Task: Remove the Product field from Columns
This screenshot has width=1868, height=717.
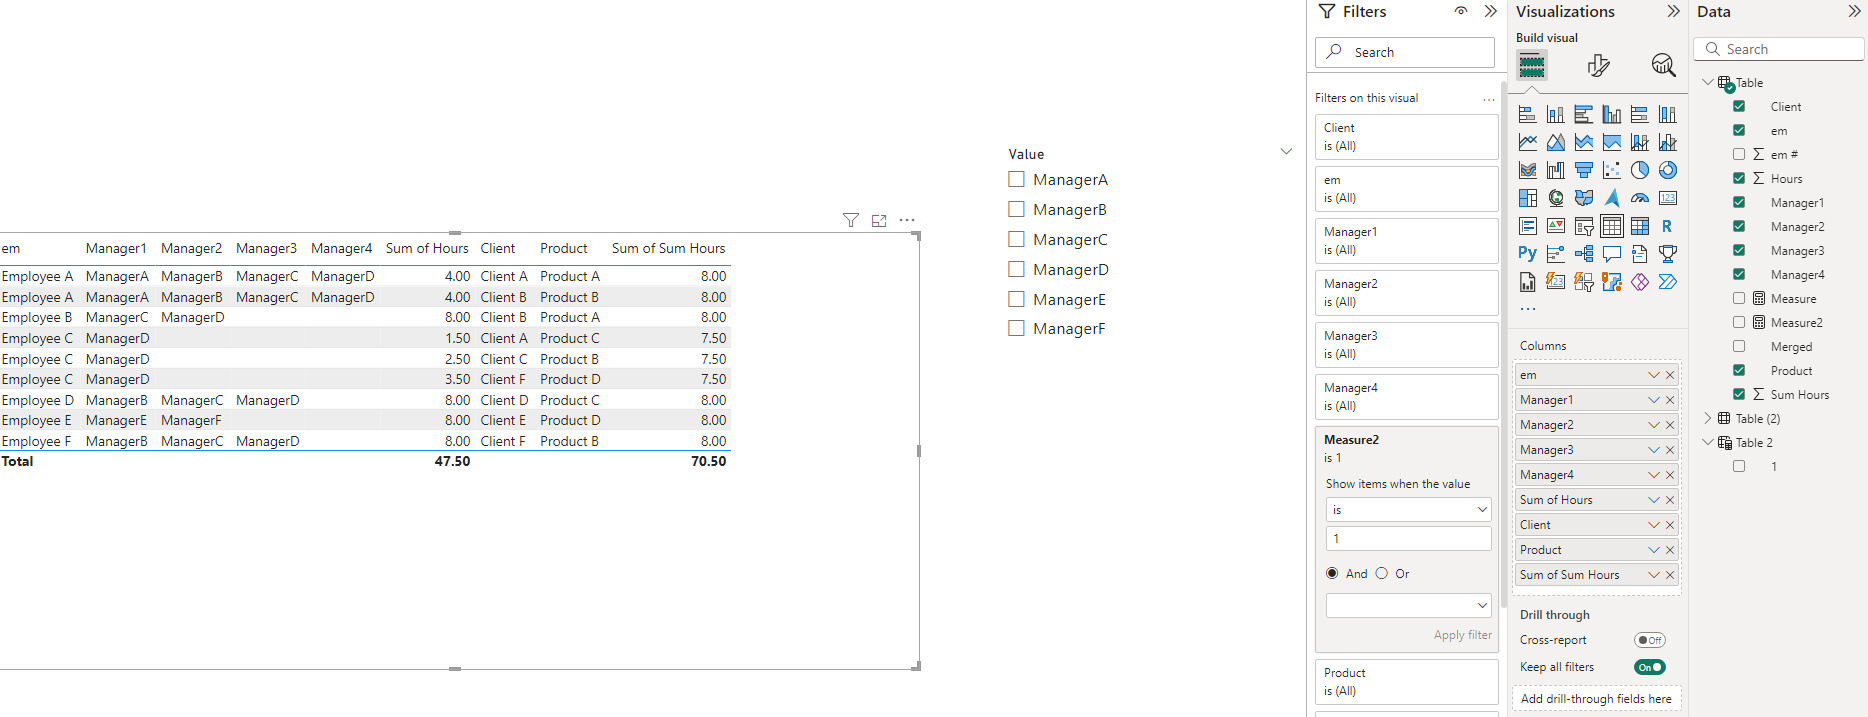Action: (x=1670, y=550)
